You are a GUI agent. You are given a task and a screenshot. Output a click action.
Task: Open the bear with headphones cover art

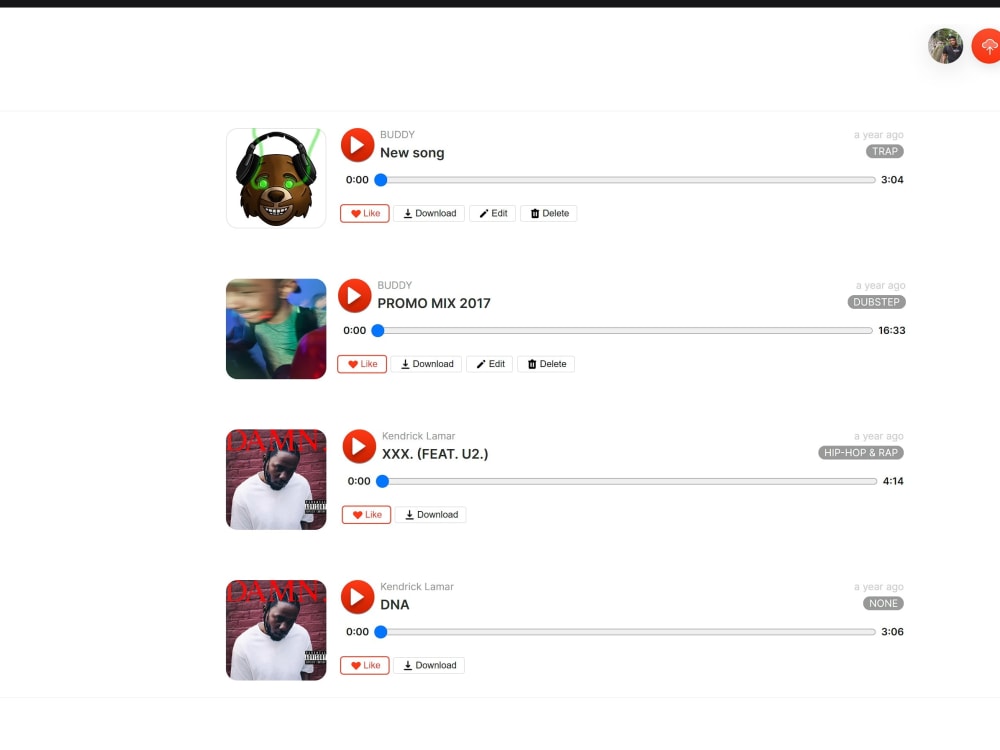click(276, 178)
